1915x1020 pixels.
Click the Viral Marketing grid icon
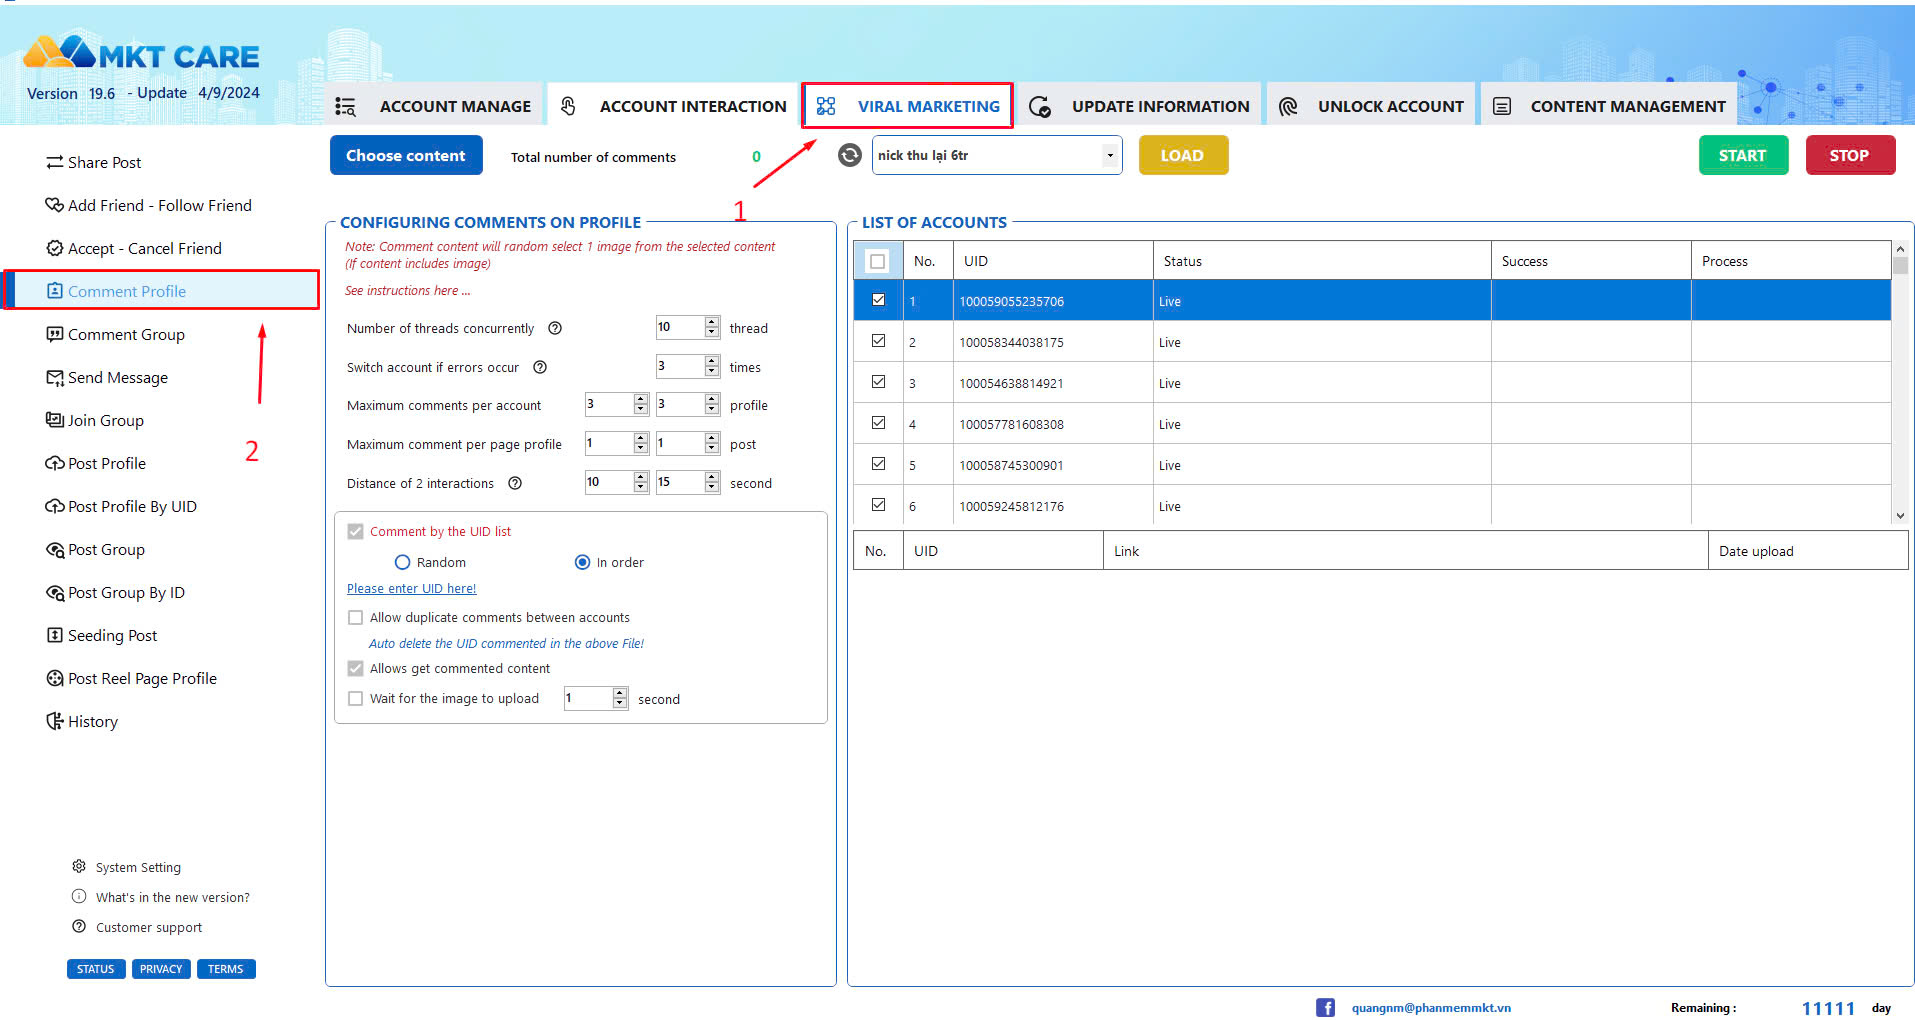[x=826, y=106]
